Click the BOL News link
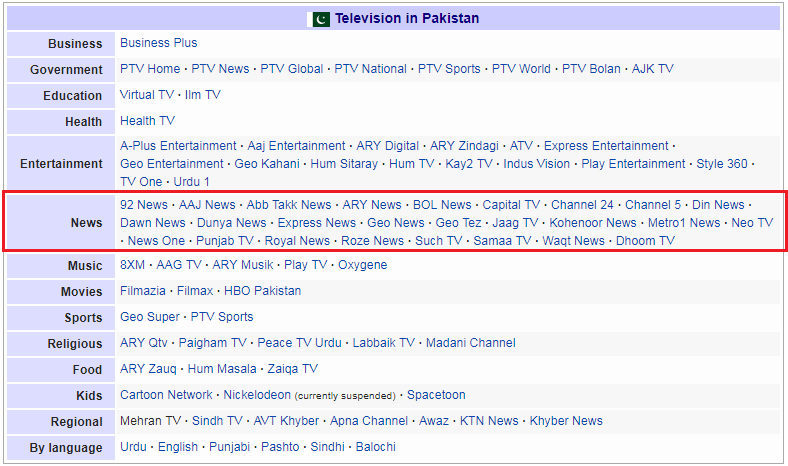Screen dimensions: 788x466 441,205
